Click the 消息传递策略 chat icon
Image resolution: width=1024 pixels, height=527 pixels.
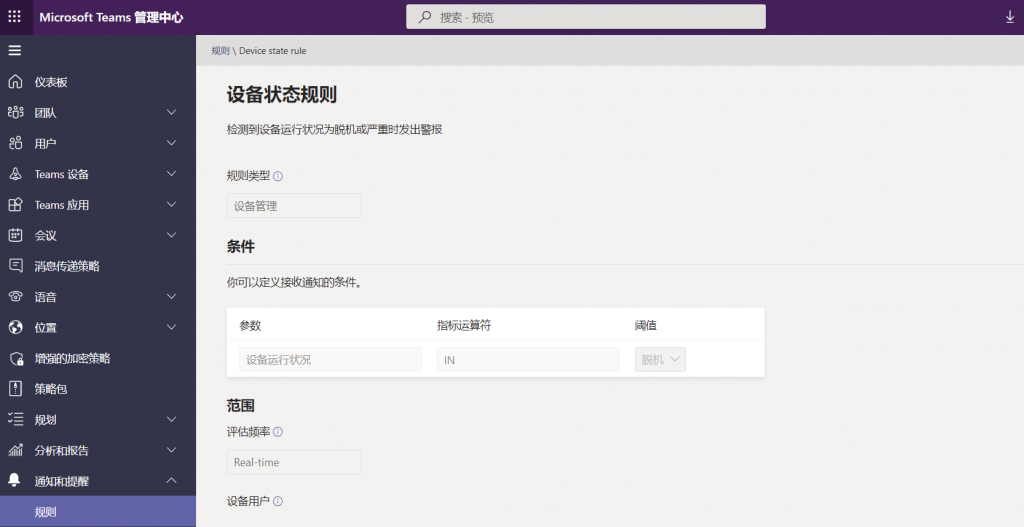click(x=15, y=266)
